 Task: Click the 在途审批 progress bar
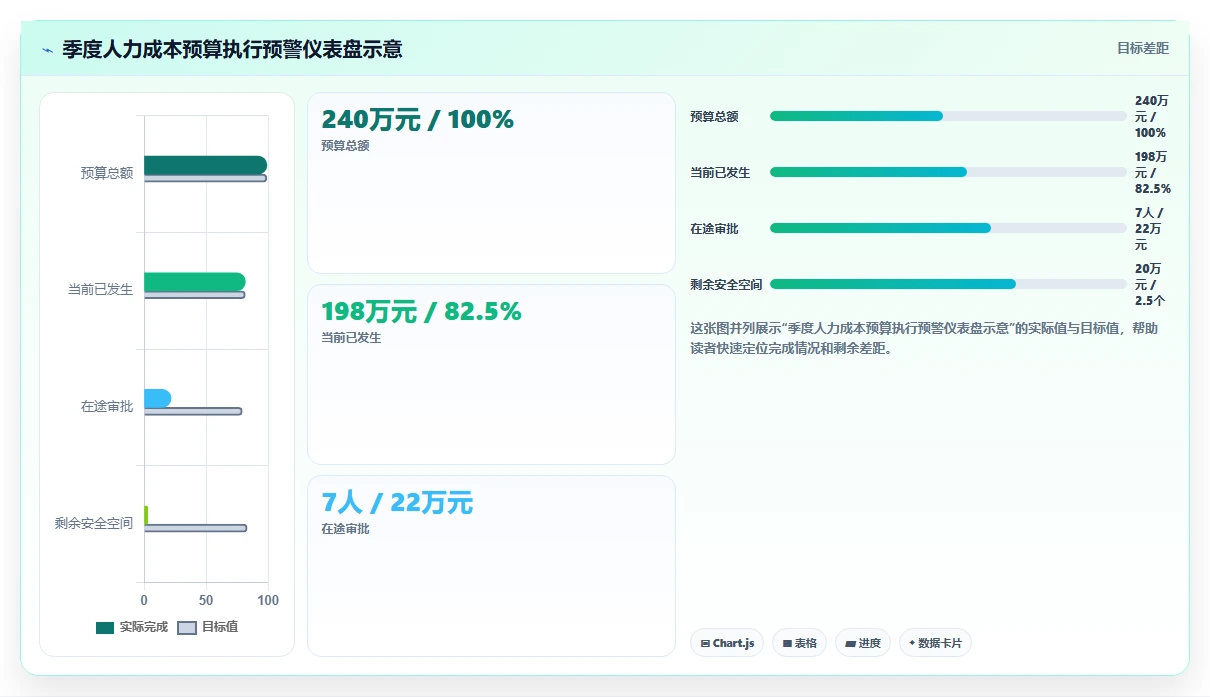point(948,228)
